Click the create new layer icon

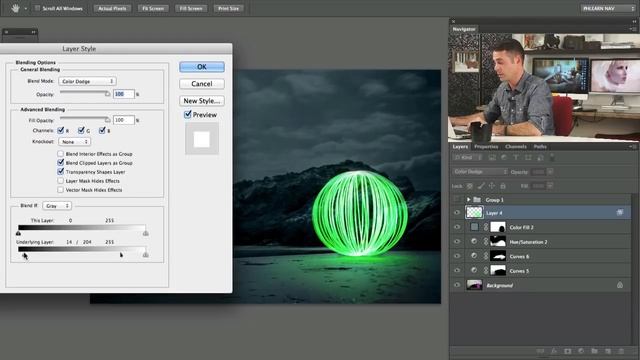pos(608,351)
